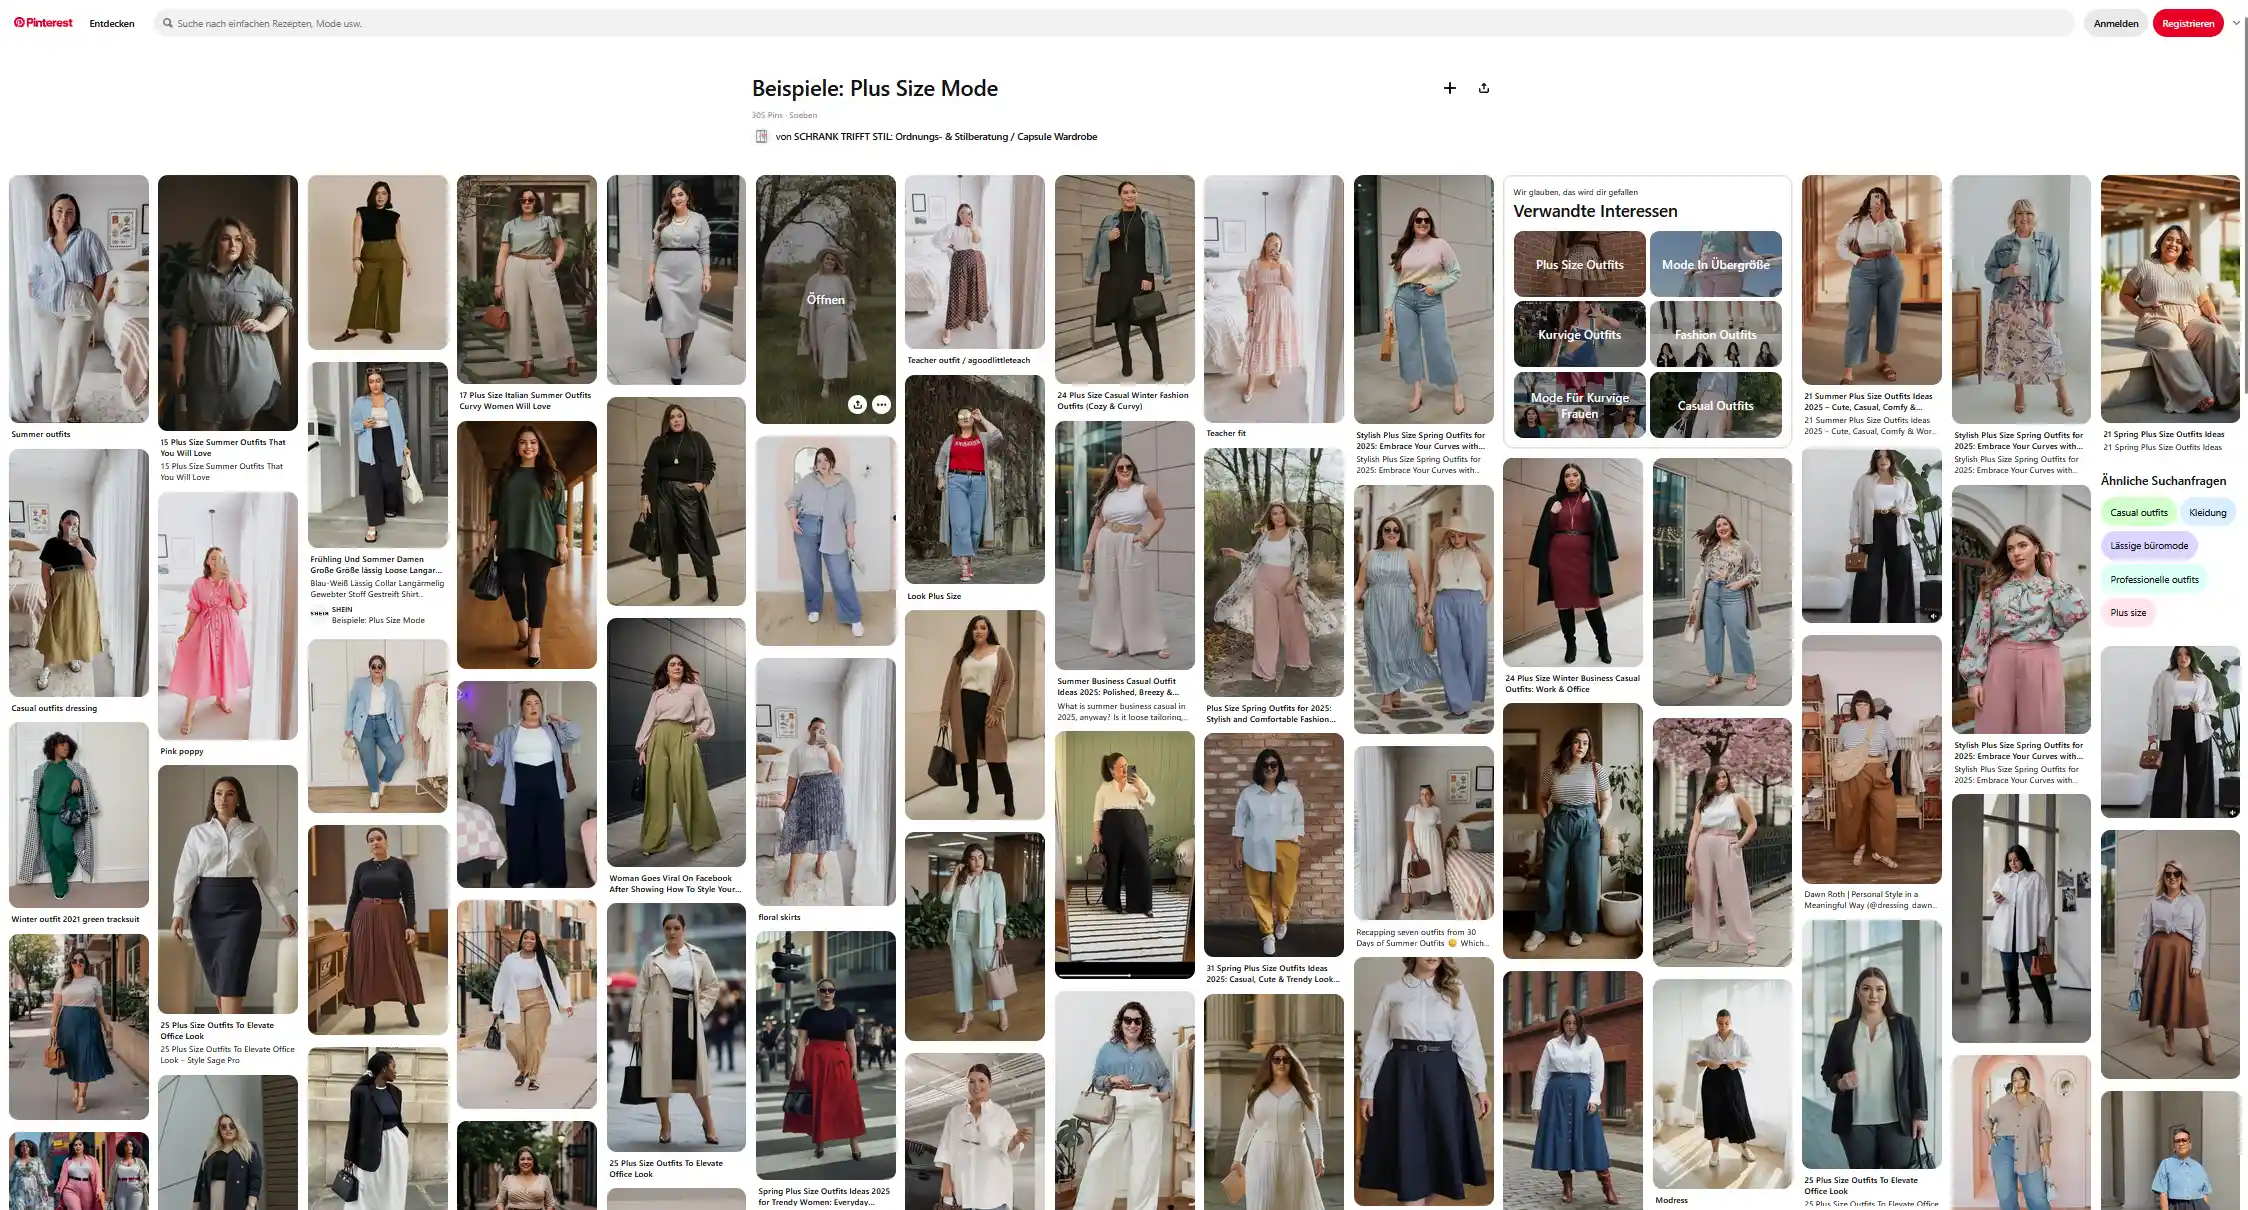Click the Pinterest logo
This screenshot has width=2248, height=1210.
point(42,22)
